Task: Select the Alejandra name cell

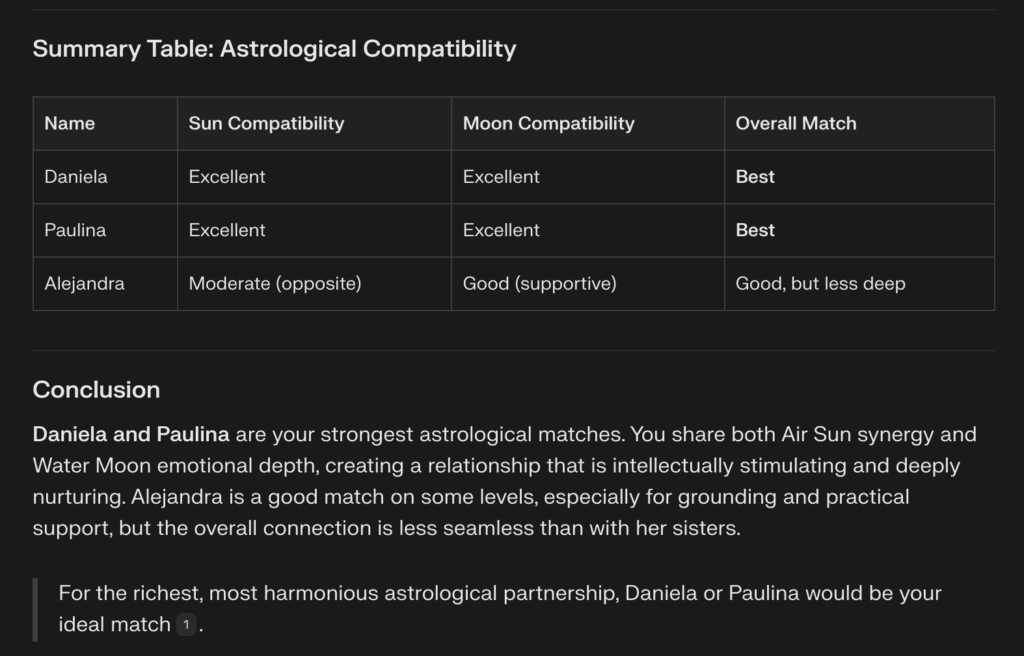Action: pos(105,284)
